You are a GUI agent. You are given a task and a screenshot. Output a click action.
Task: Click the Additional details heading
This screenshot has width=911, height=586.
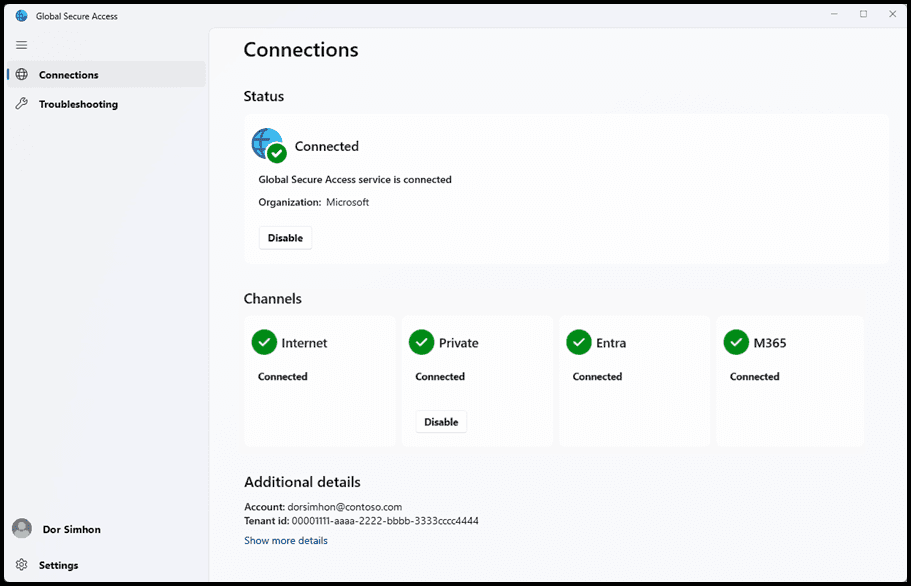tap(302, 482)
